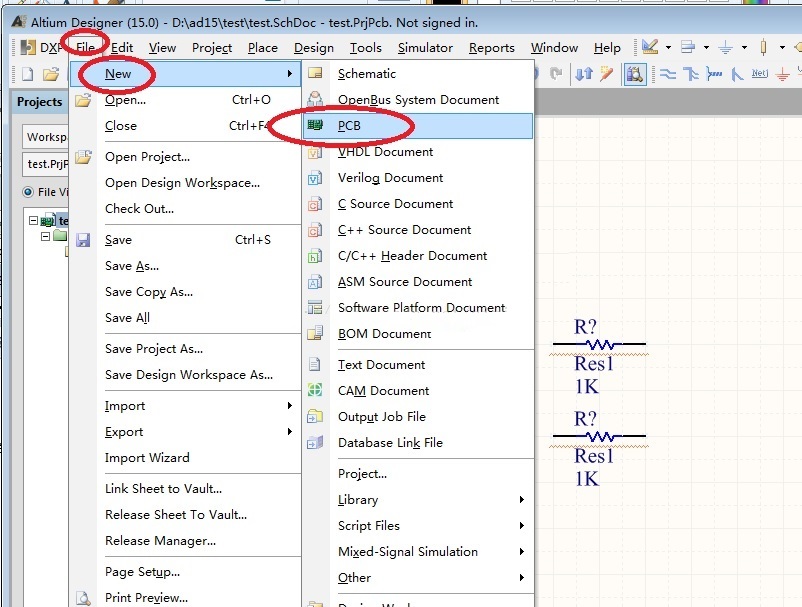802x607 pixels.
Task: Click the new document icon in toolbar
Action: (27, 74)
